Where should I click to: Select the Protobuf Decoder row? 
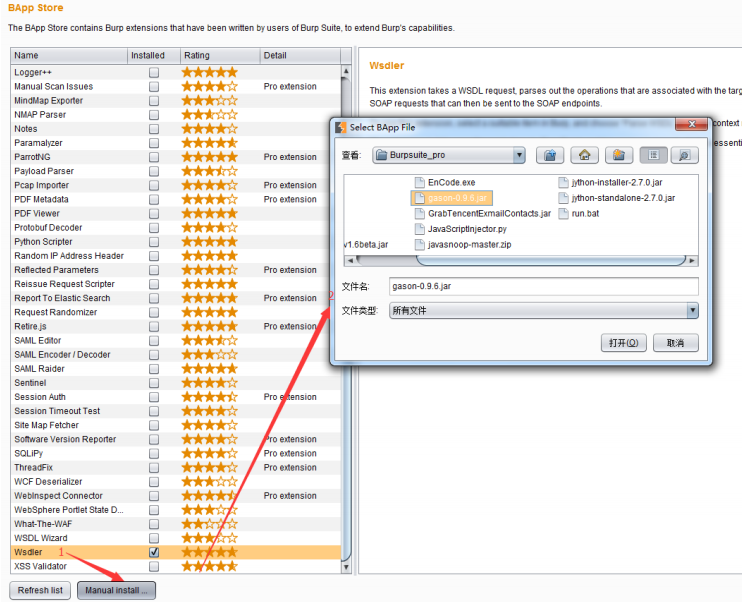point(176,228)
